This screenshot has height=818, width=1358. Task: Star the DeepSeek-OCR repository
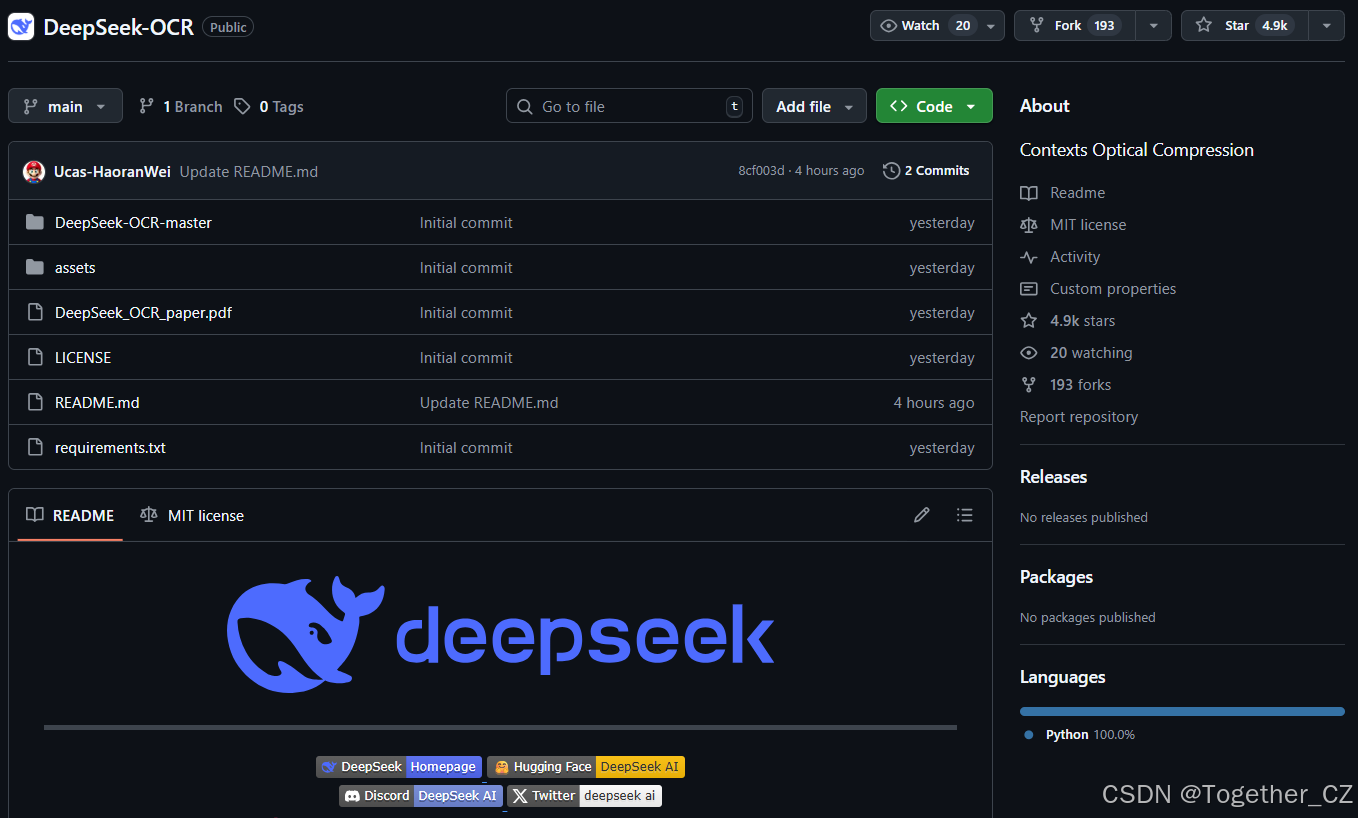click(x=1245, y=26)
